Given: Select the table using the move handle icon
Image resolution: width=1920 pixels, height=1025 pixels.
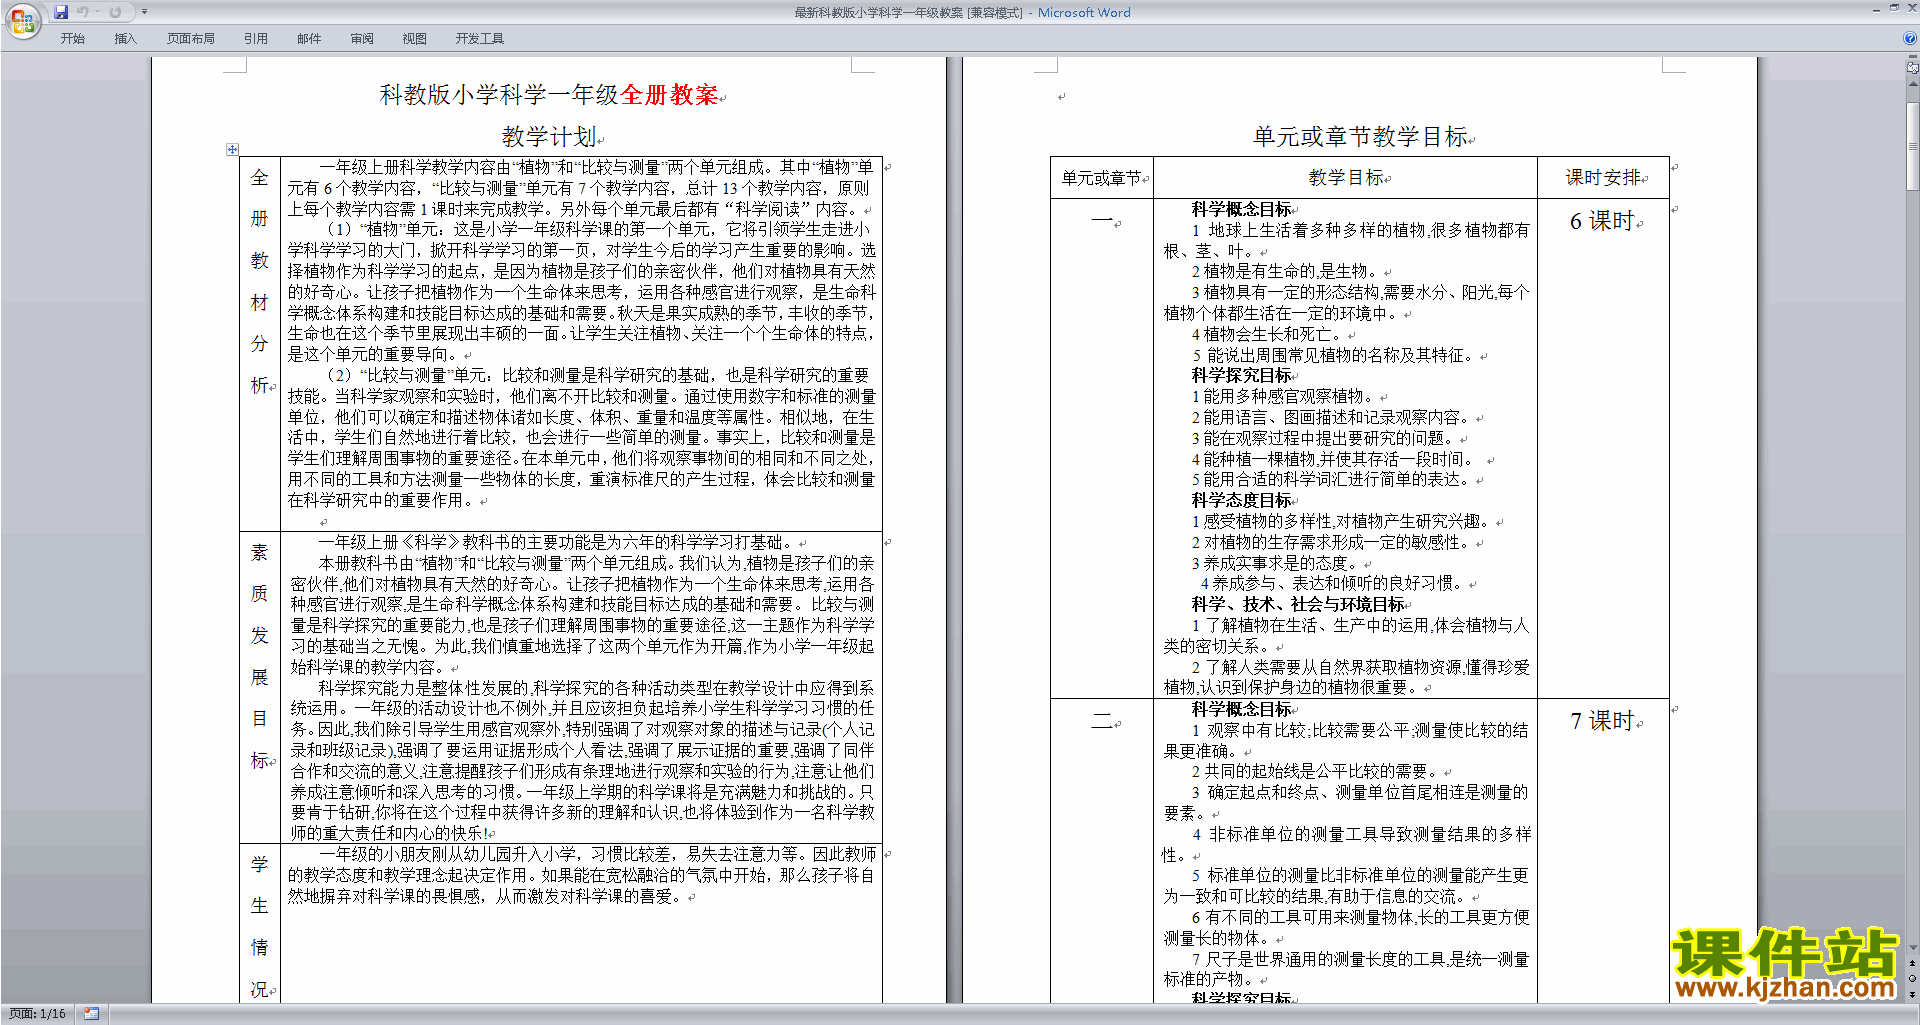Looking at the screenshot, I should click(232, 150).
